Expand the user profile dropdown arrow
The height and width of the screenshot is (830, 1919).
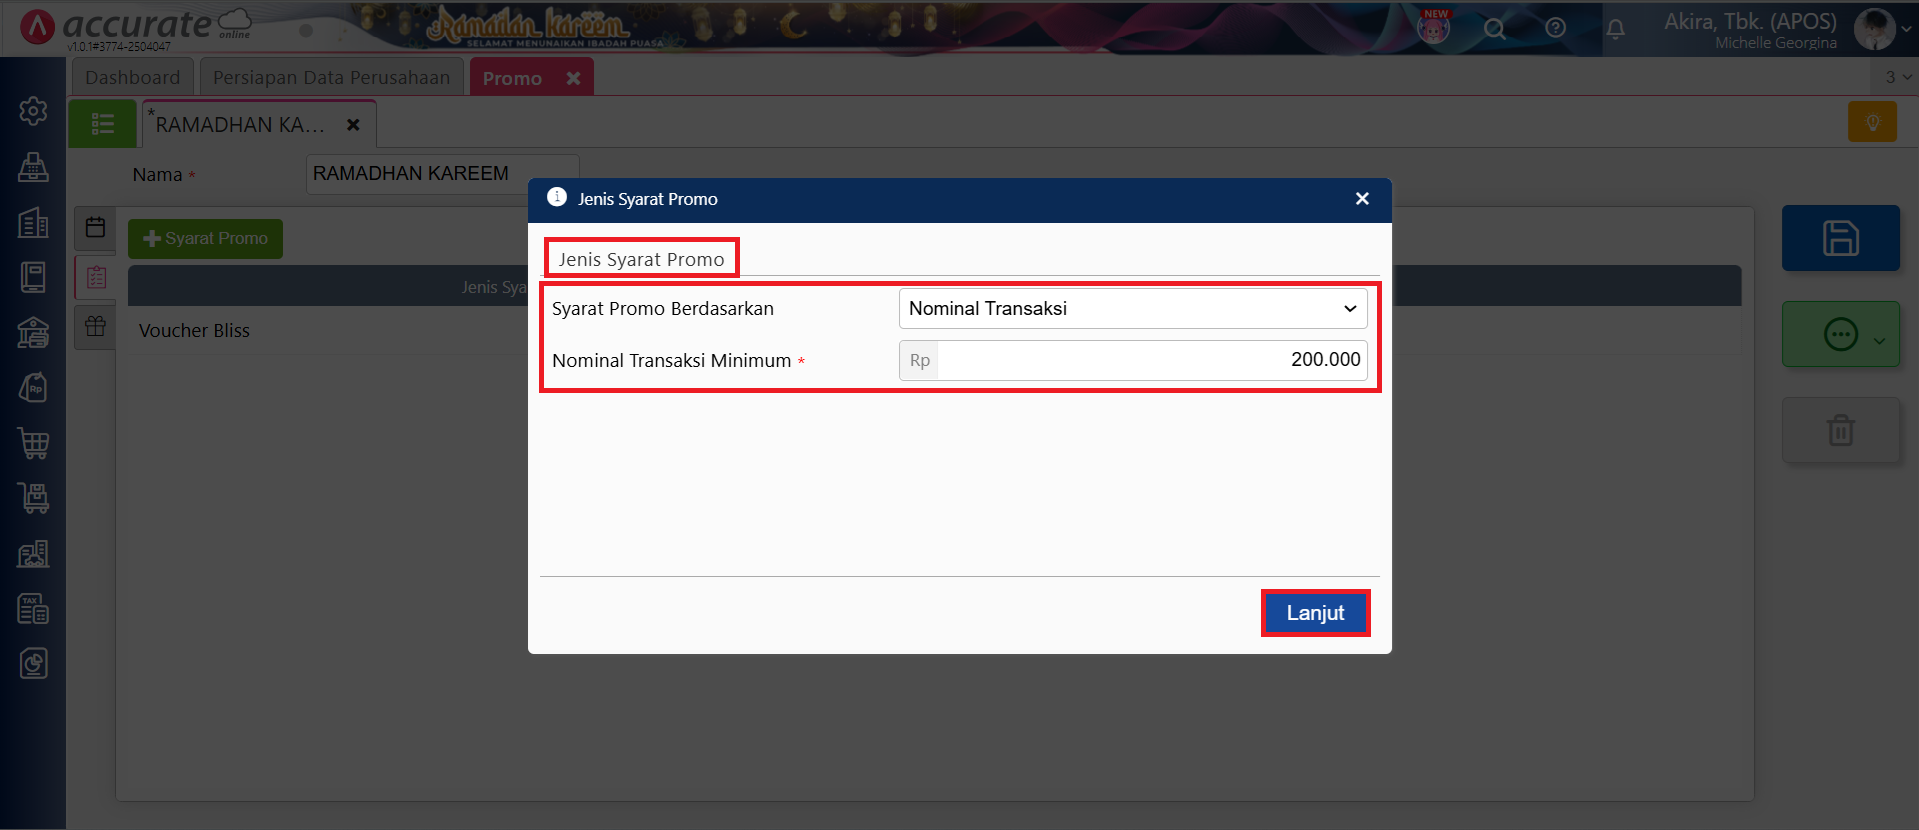[x=1906, y=29]
